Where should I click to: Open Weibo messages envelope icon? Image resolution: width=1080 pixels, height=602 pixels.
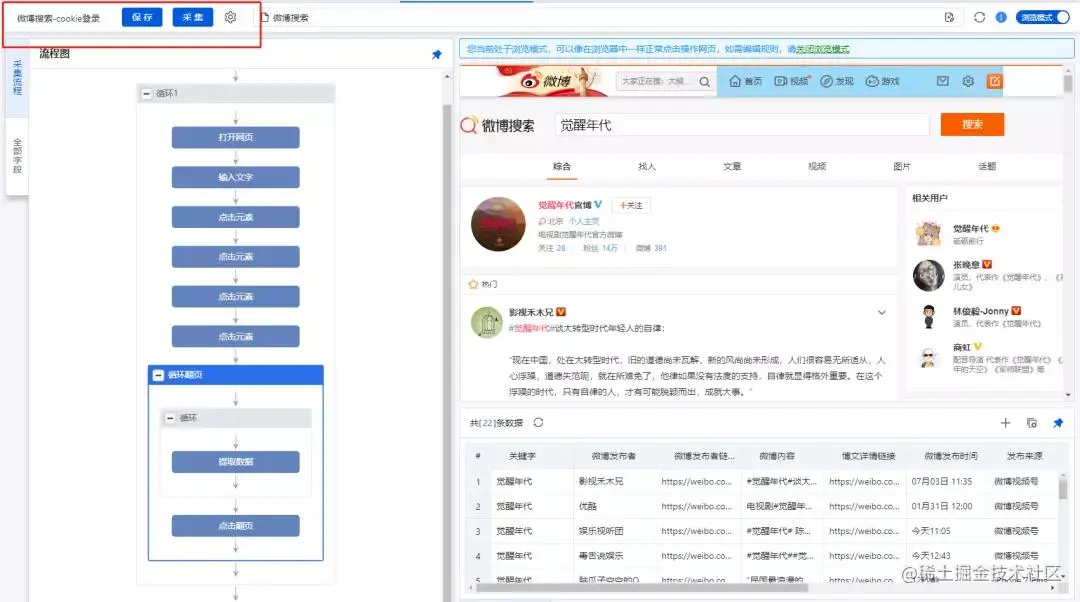pos(942,81)
